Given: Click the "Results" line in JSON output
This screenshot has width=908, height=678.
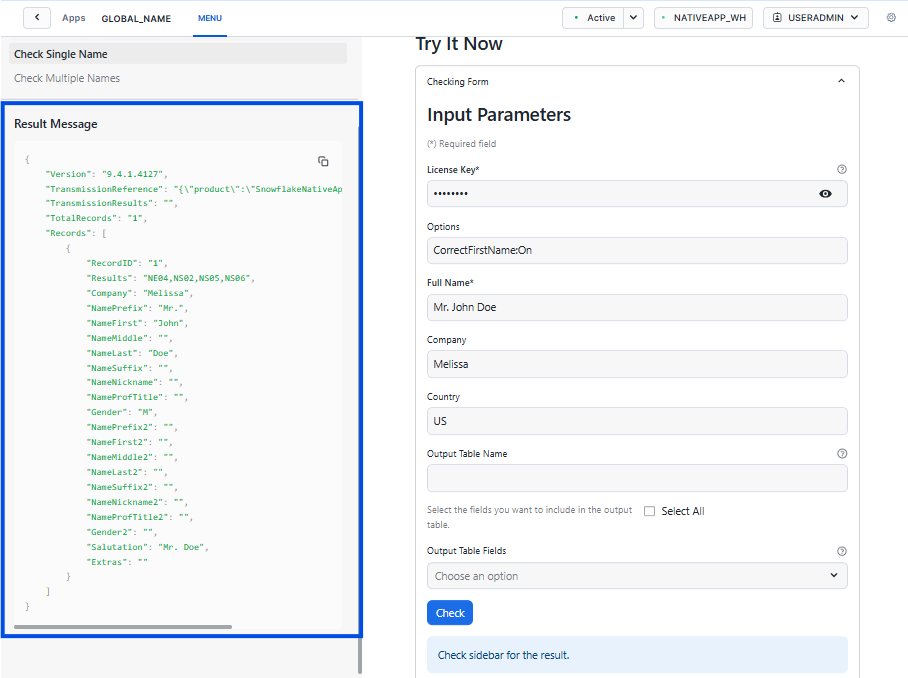Looking at the screenshot, I should (171, 278).
